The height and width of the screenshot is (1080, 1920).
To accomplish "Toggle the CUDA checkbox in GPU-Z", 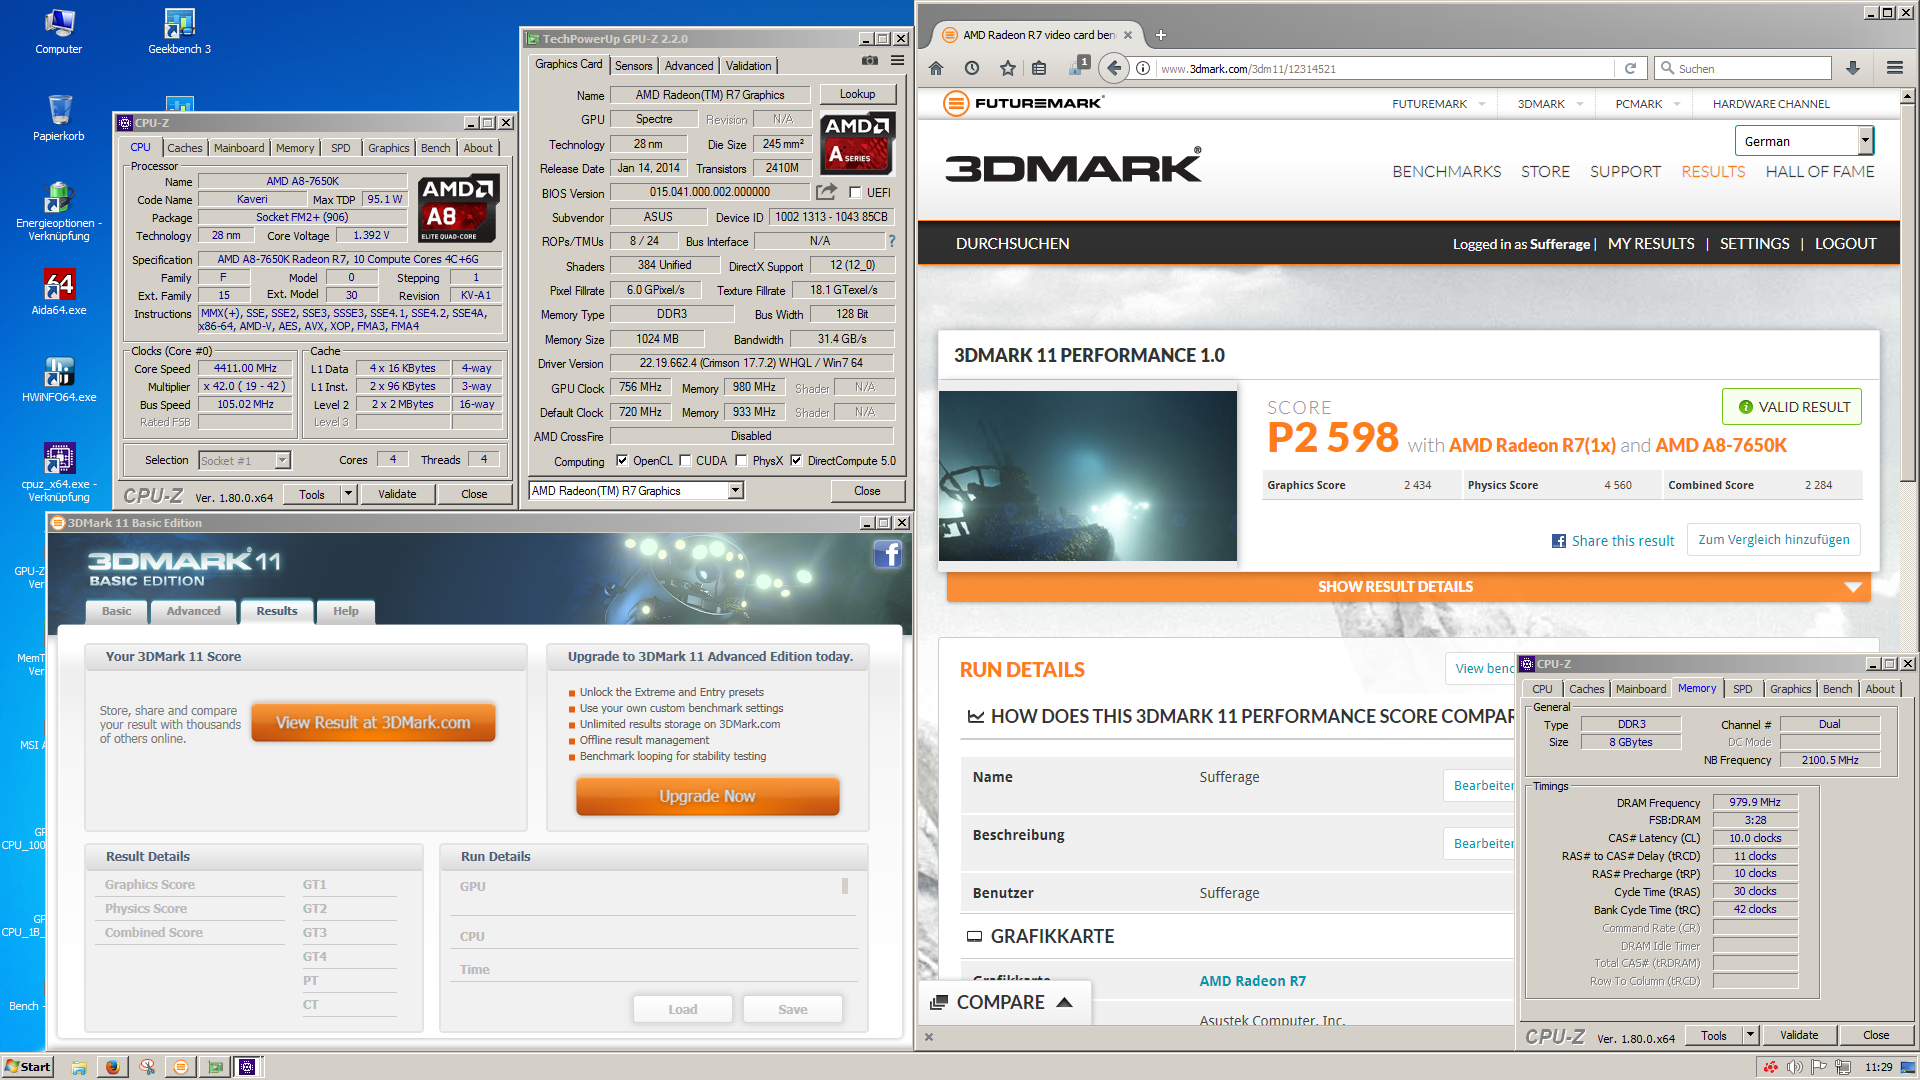I will coord(685,461).
